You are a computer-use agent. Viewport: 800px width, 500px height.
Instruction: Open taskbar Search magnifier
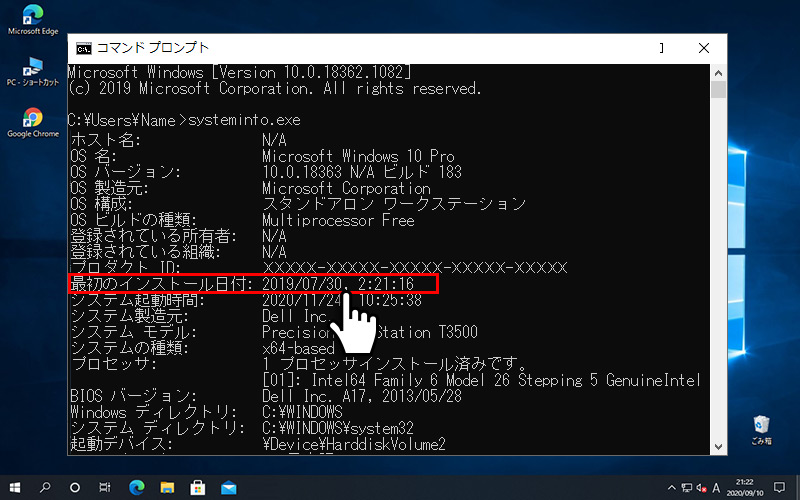coord(45,487)
